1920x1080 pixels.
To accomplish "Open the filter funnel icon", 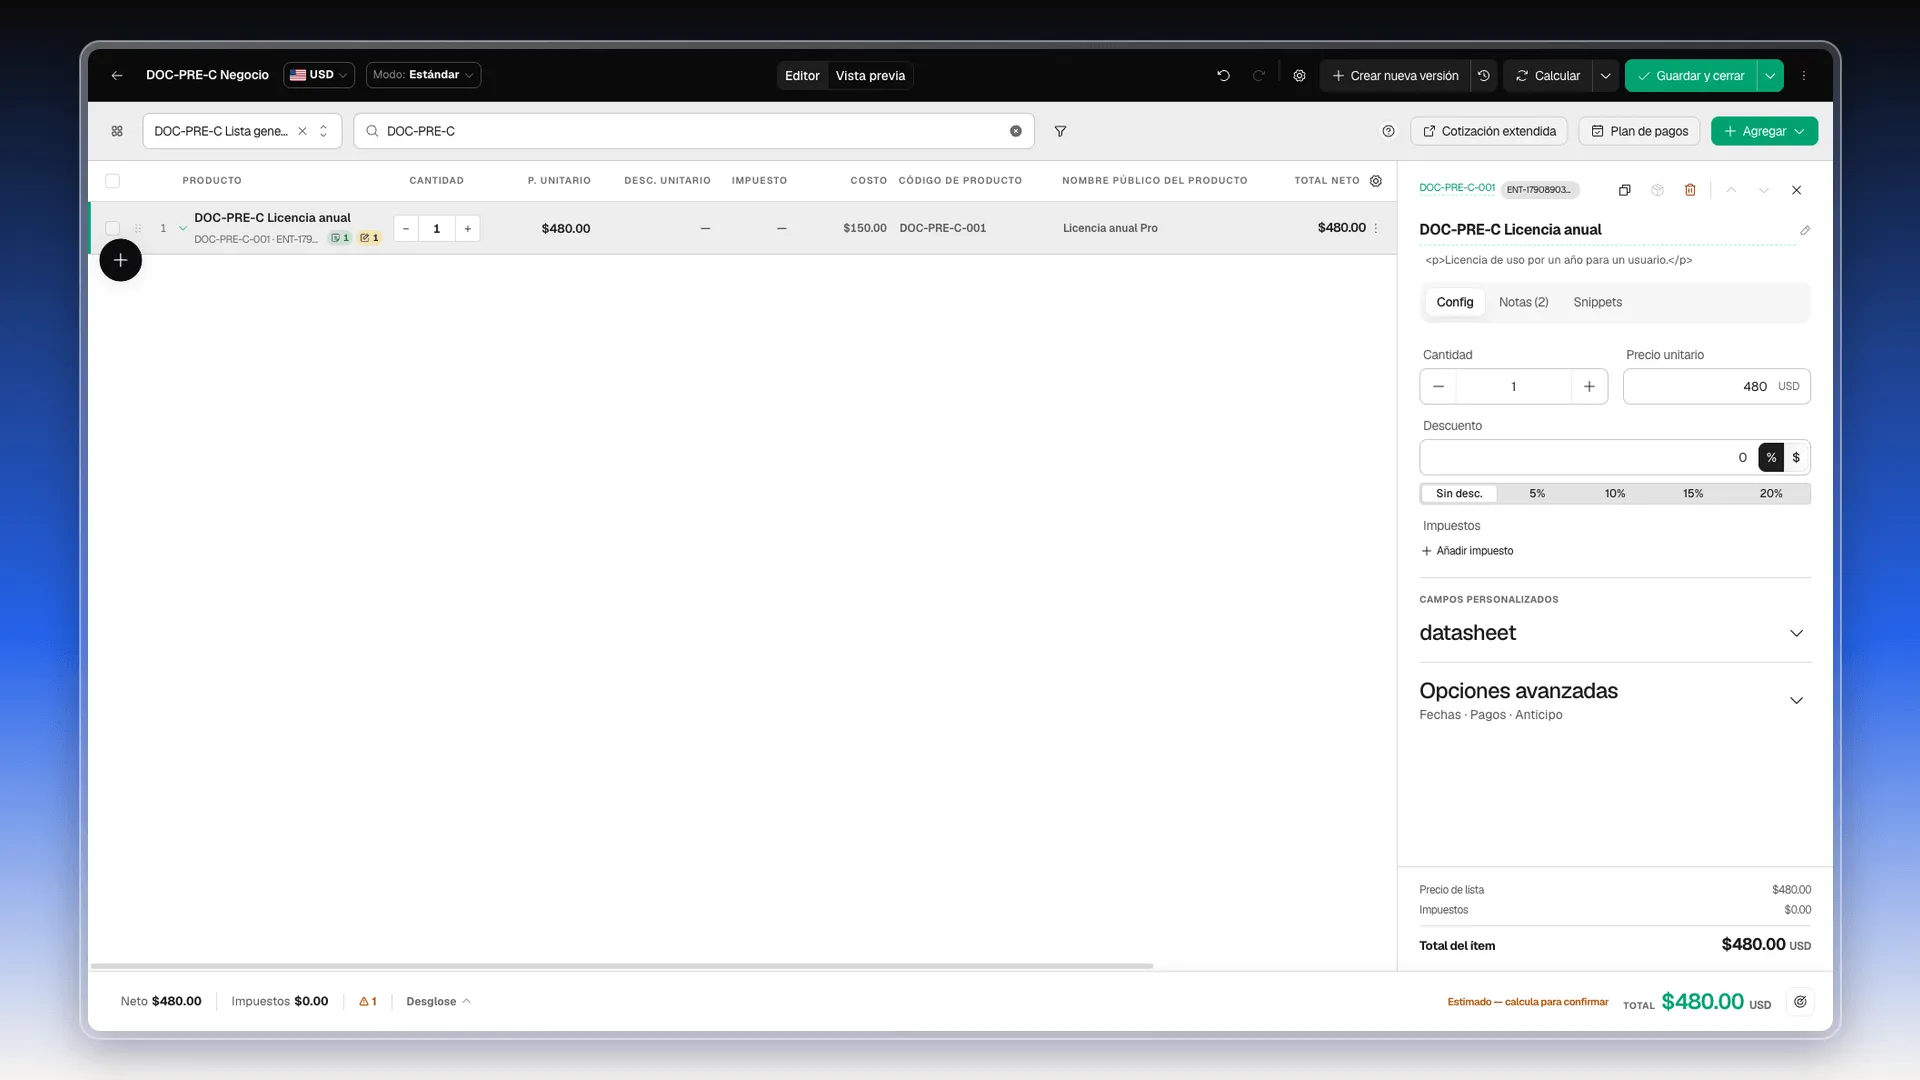I will [1060, 131].
